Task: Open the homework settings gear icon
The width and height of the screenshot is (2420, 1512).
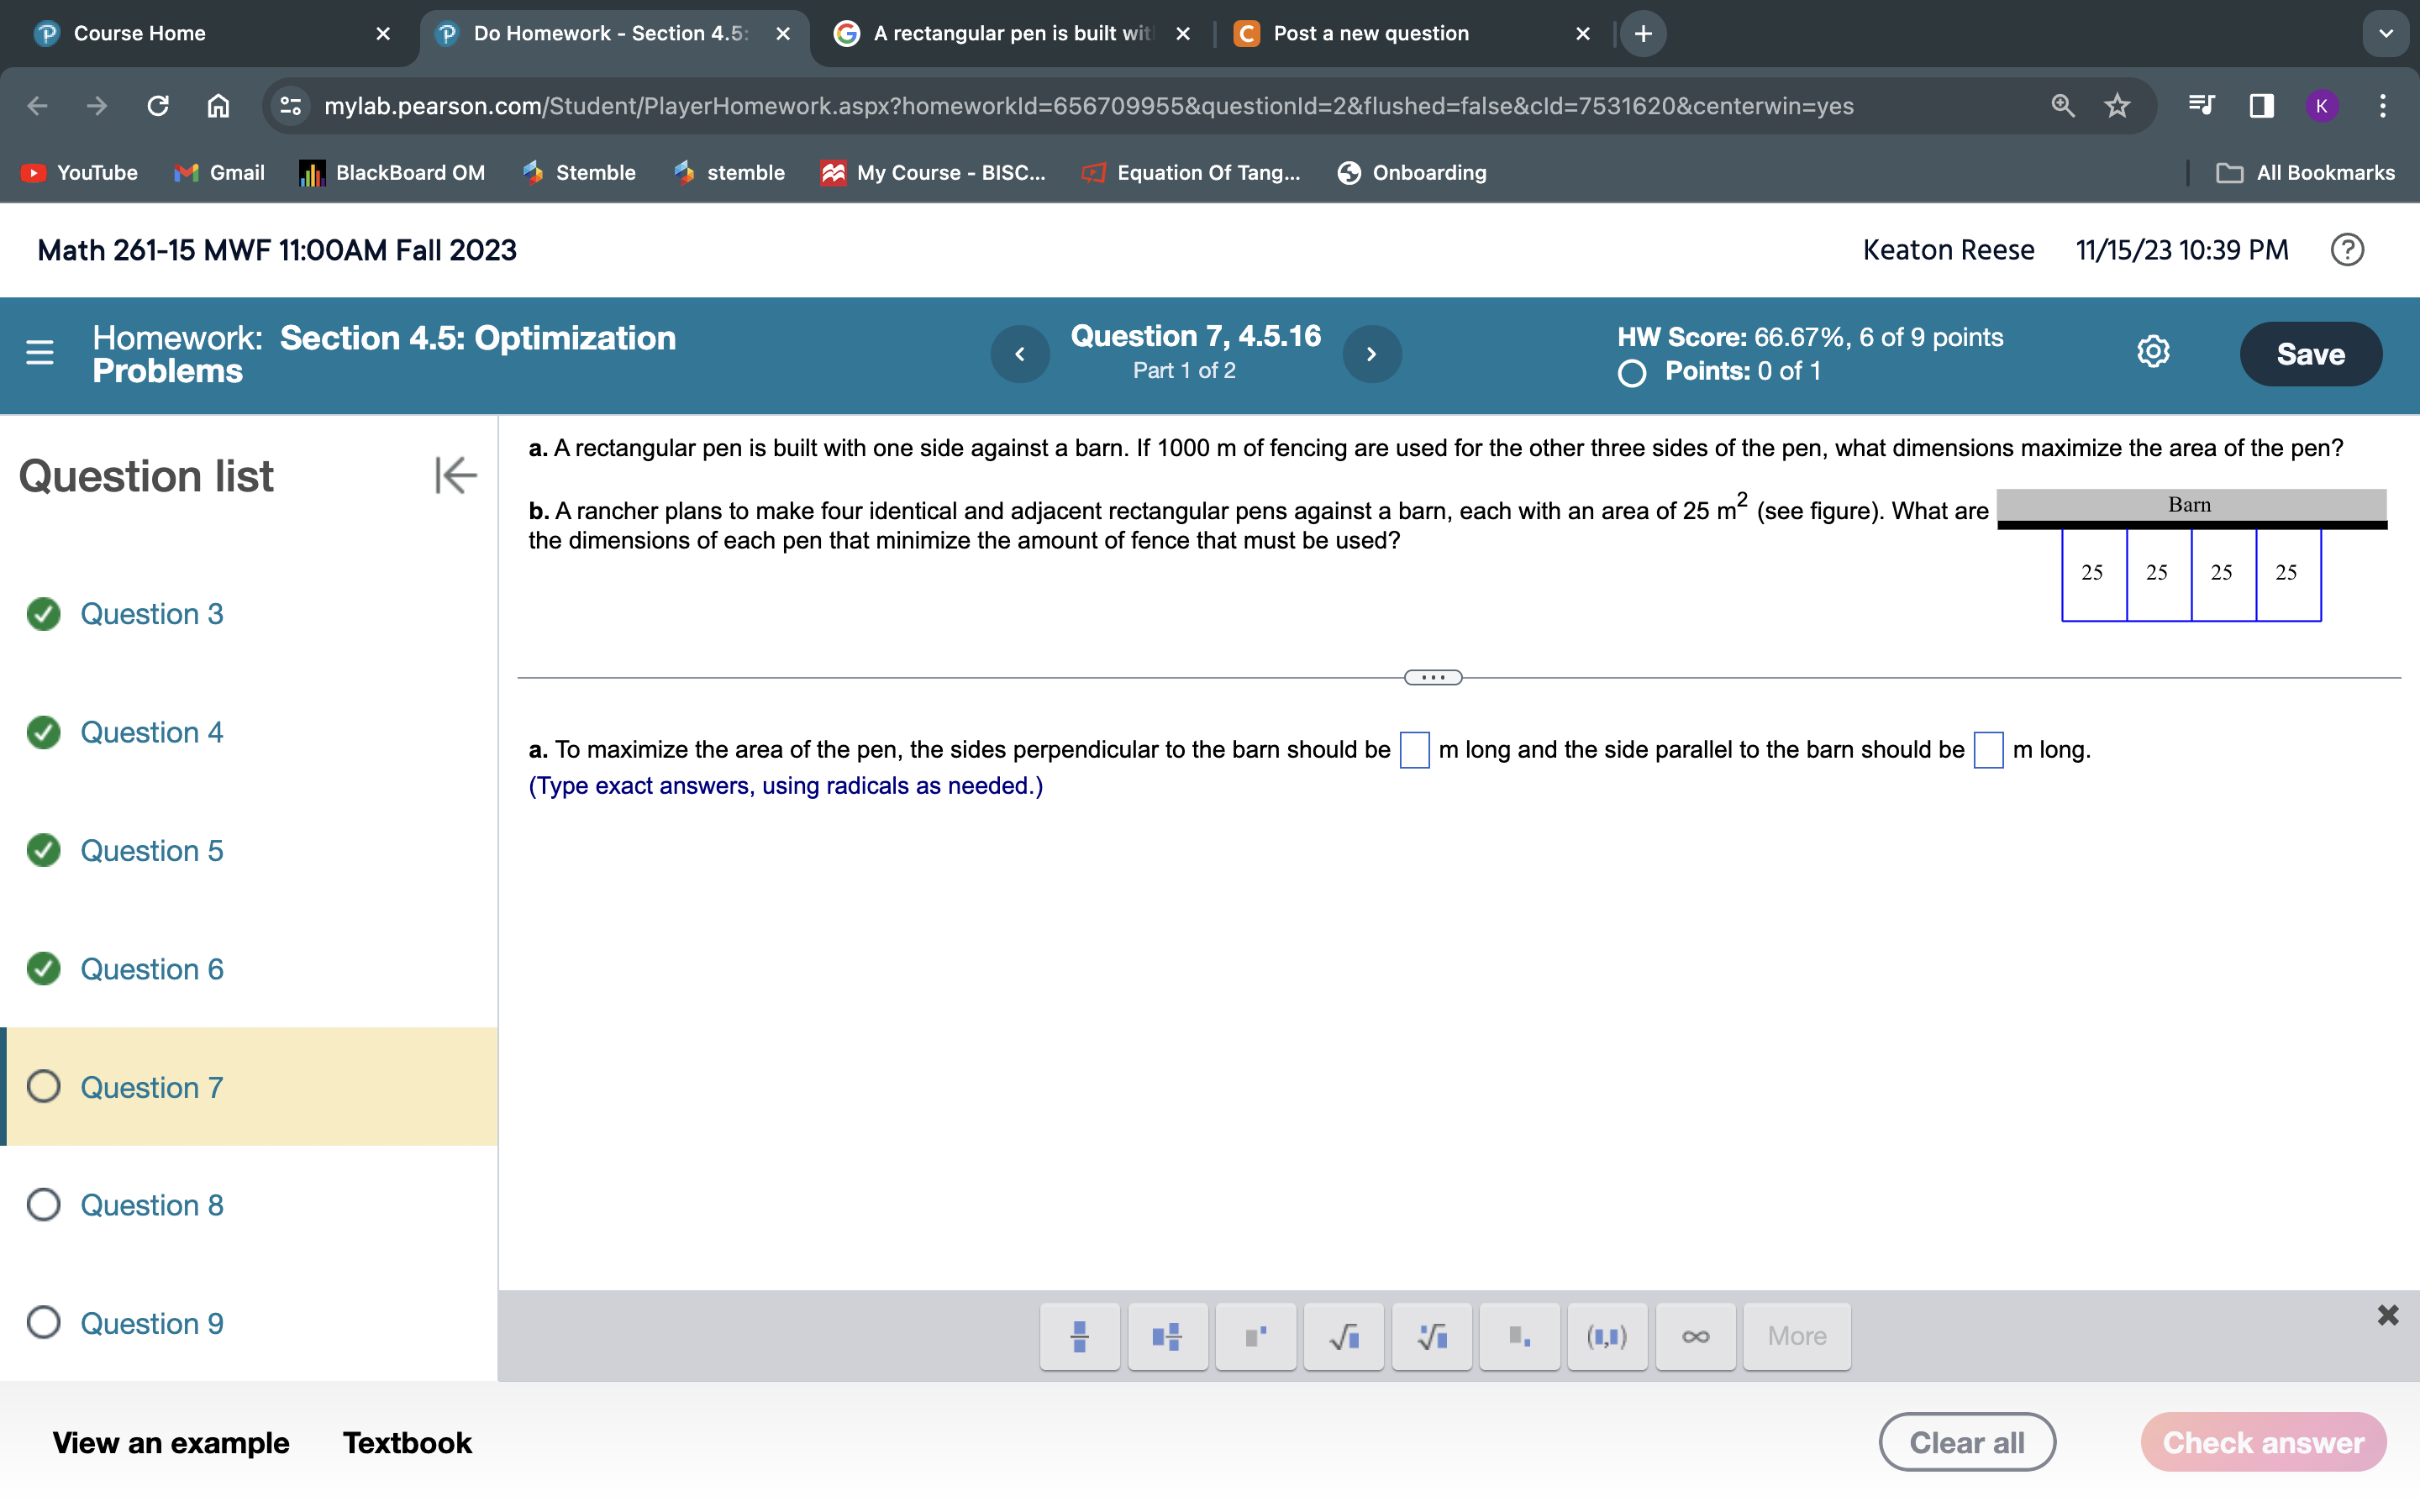Action: (2153, 352)
